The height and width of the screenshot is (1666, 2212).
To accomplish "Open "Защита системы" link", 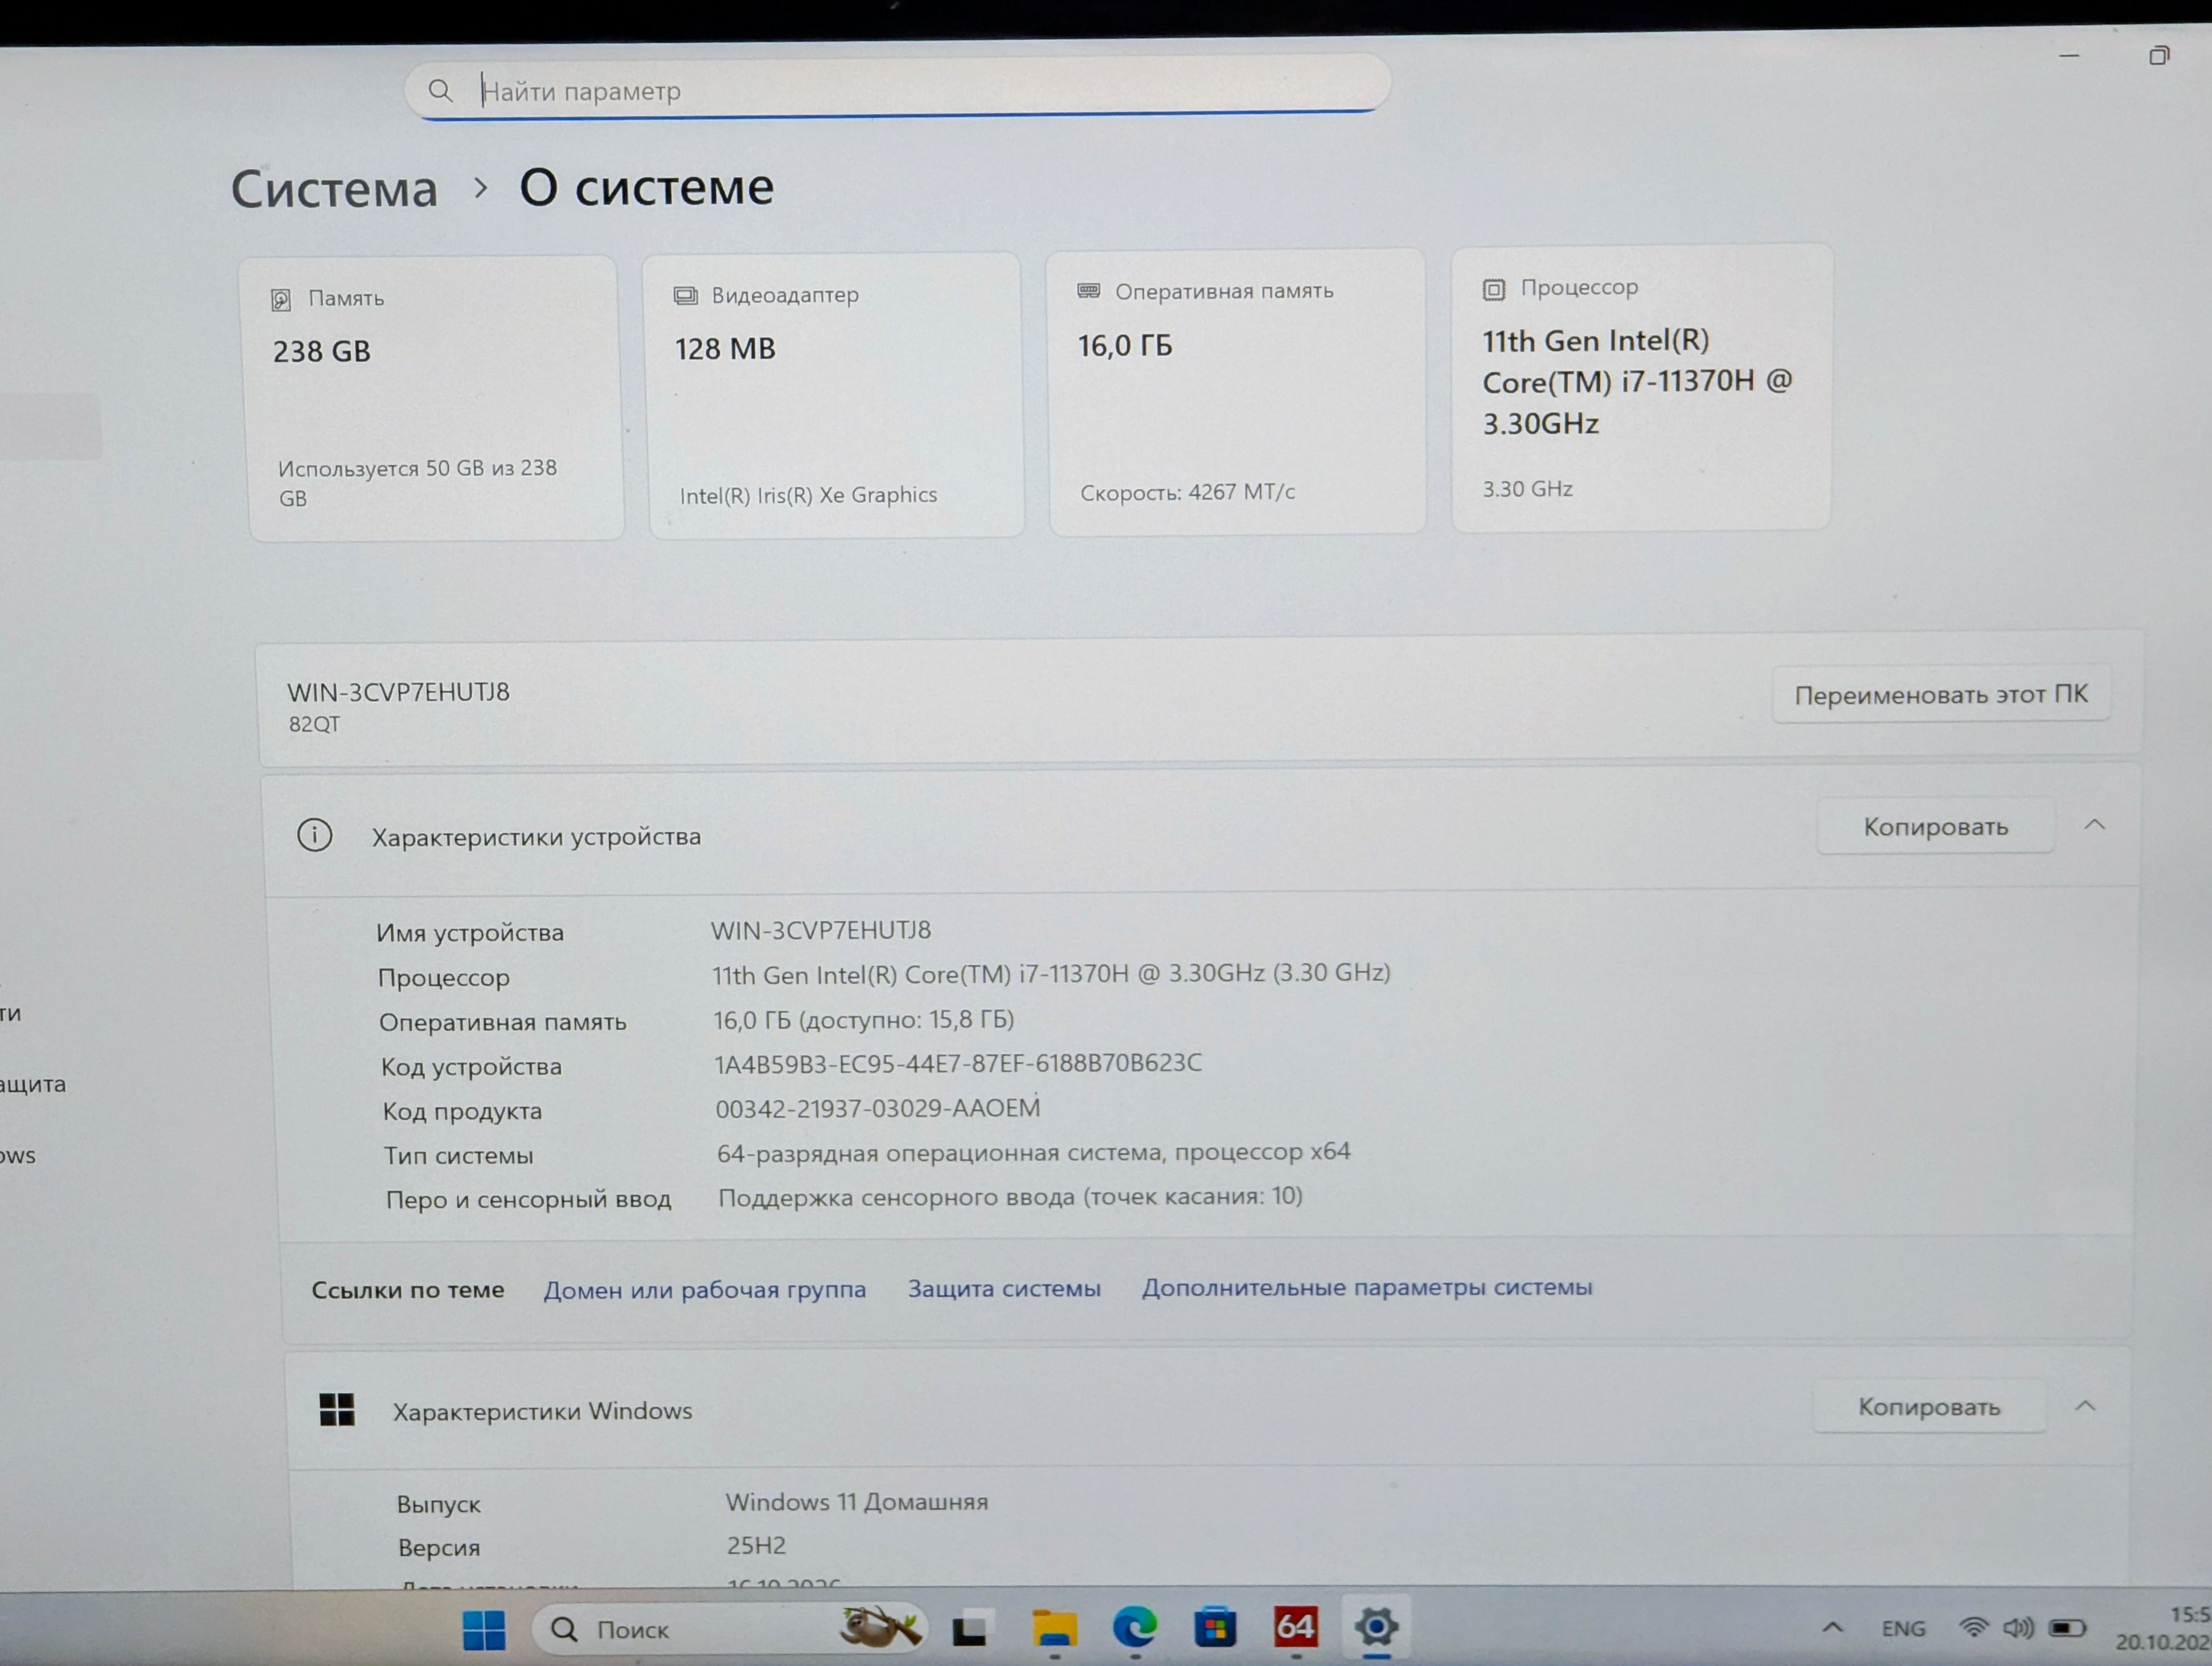I will pos(1004,1289).
